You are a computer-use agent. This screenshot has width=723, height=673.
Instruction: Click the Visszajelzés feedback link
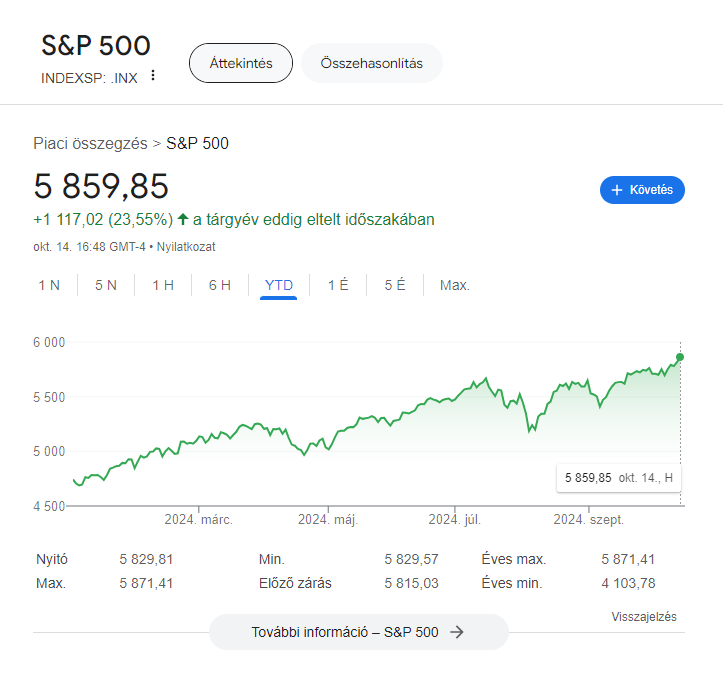pyautogui.click(x=644, y=617)
